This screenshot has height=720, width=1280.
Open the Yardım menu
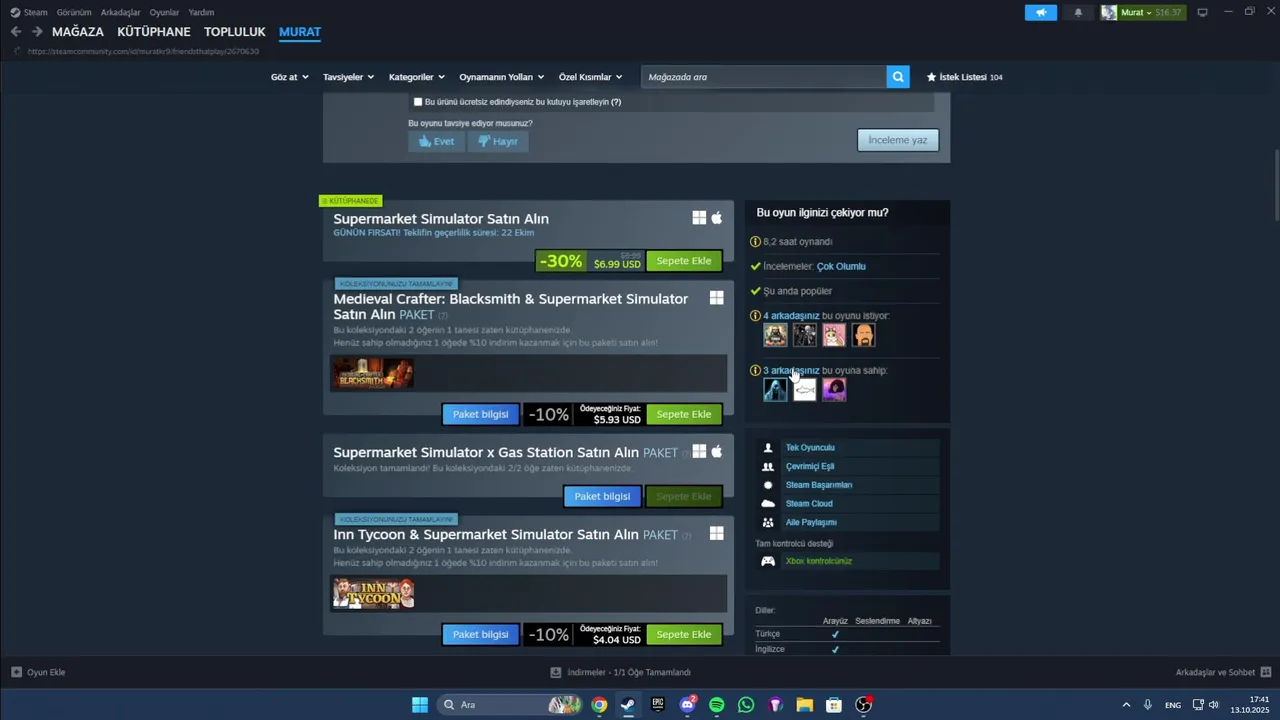coord(201,12)
